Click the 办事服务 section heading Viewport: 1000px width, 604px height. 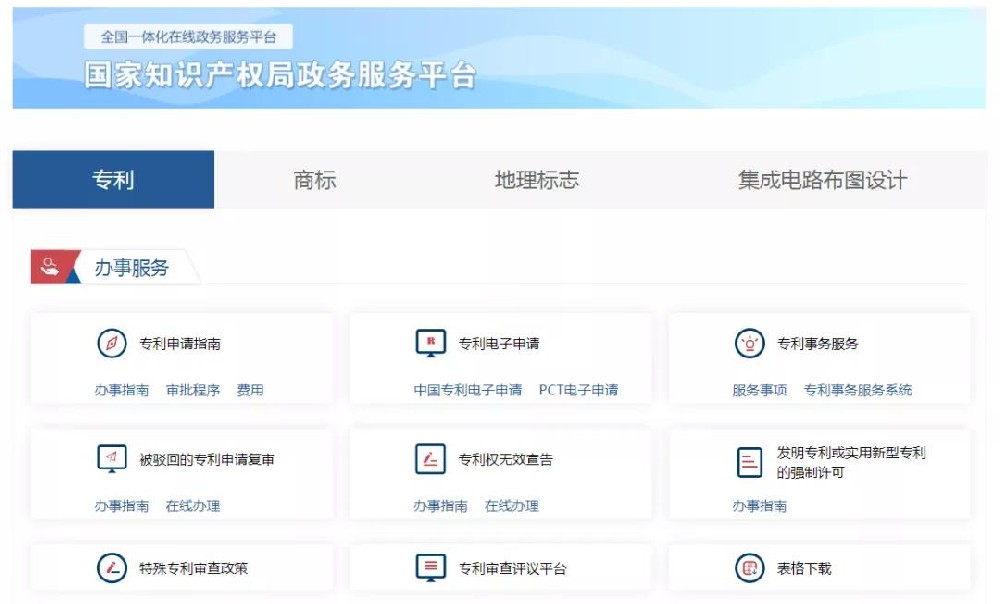tap(131, 267)
